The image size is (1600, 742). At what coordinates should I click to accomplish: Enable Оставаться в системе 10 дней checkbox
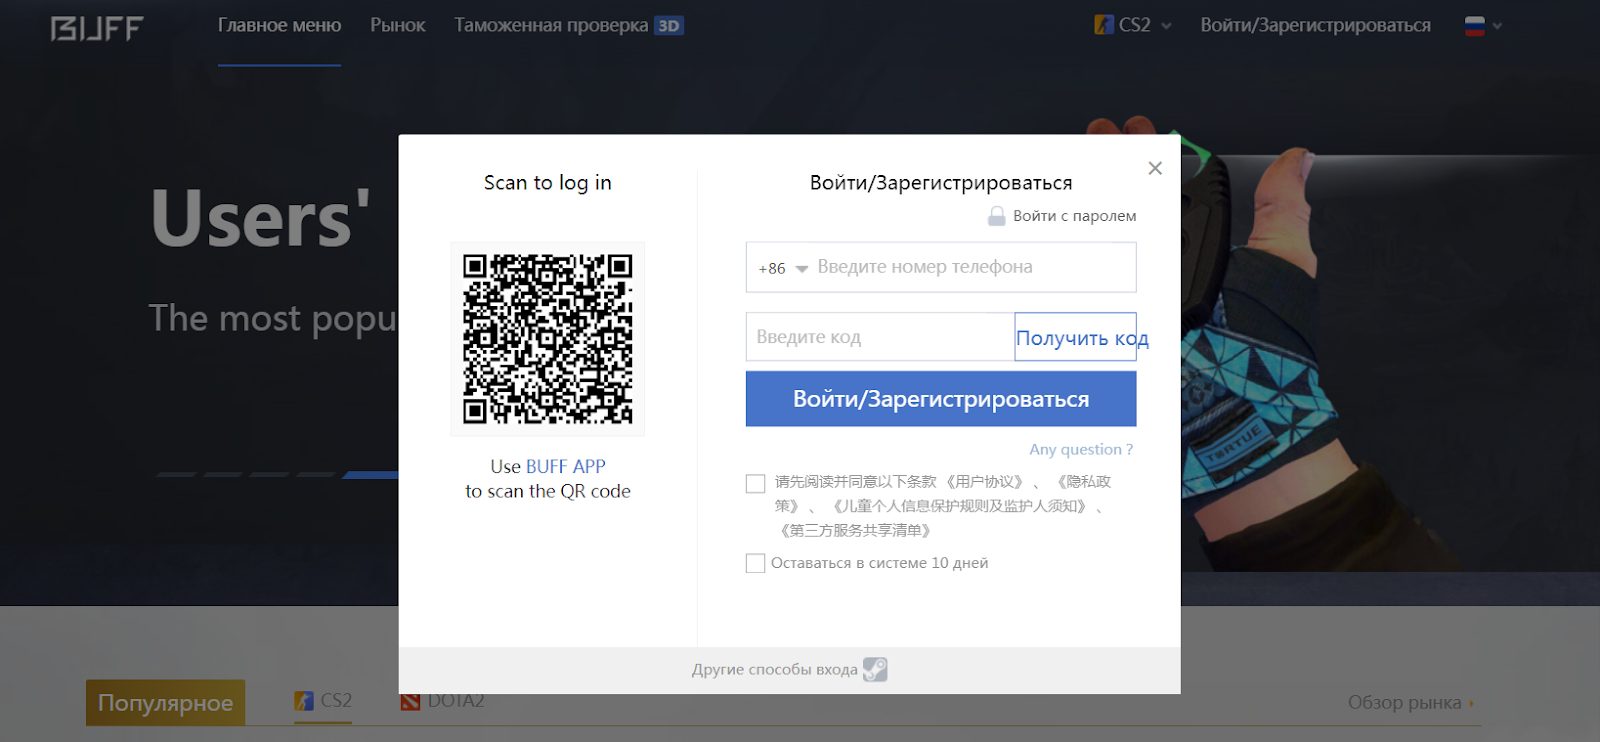(755, 563)
